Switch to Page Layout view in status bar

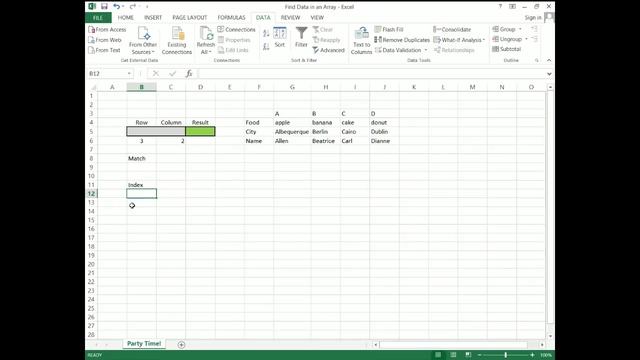point(453,355)
